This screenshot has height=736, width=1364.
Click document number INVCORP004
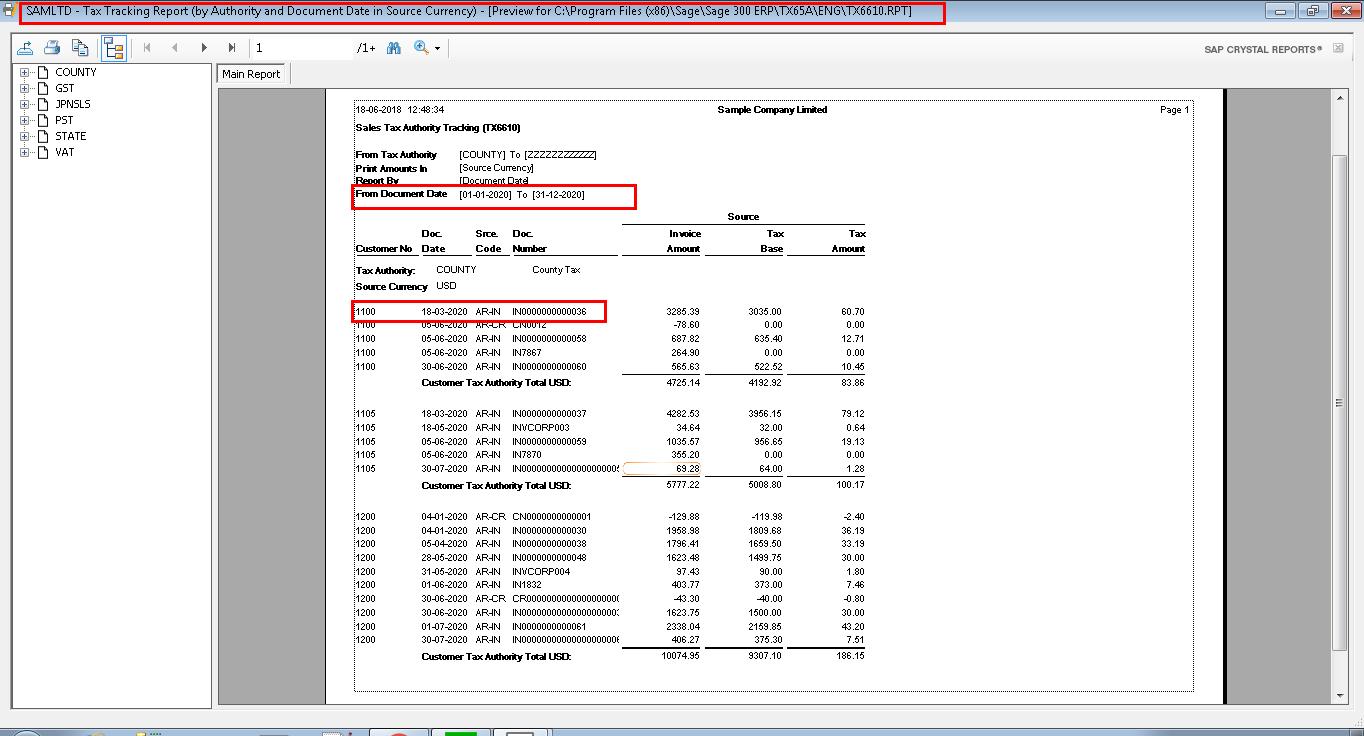click(x=541, y=572)
